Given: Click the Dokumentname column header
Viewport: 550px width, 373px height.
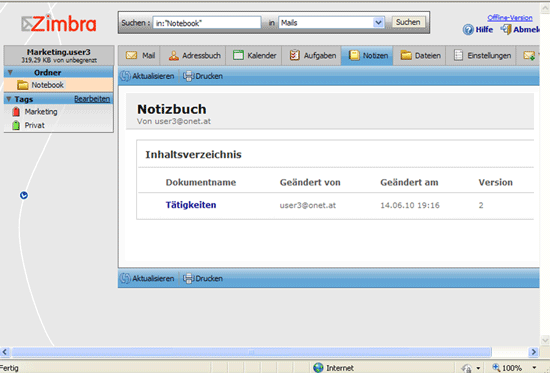Looking at the screenshot, I should click(x=201, y=182).
